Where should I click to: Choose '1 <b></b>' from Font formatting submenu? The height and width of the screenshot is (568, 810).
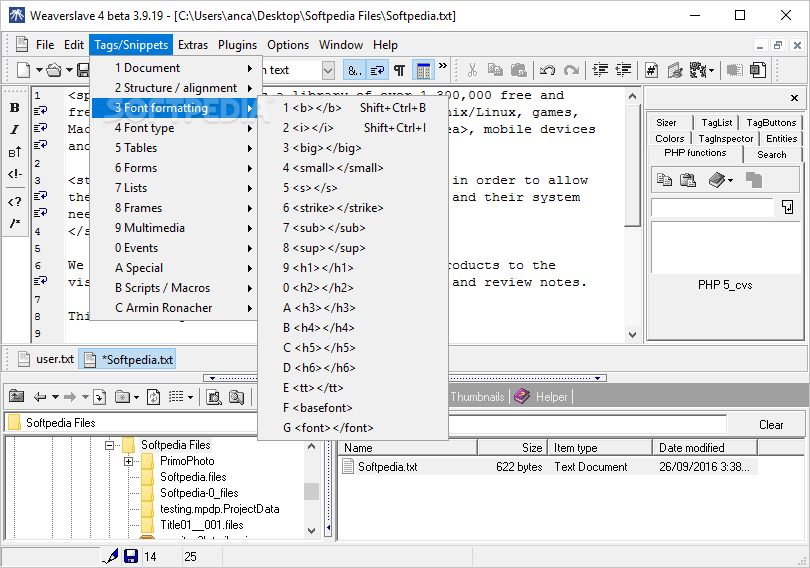point(353,108)
